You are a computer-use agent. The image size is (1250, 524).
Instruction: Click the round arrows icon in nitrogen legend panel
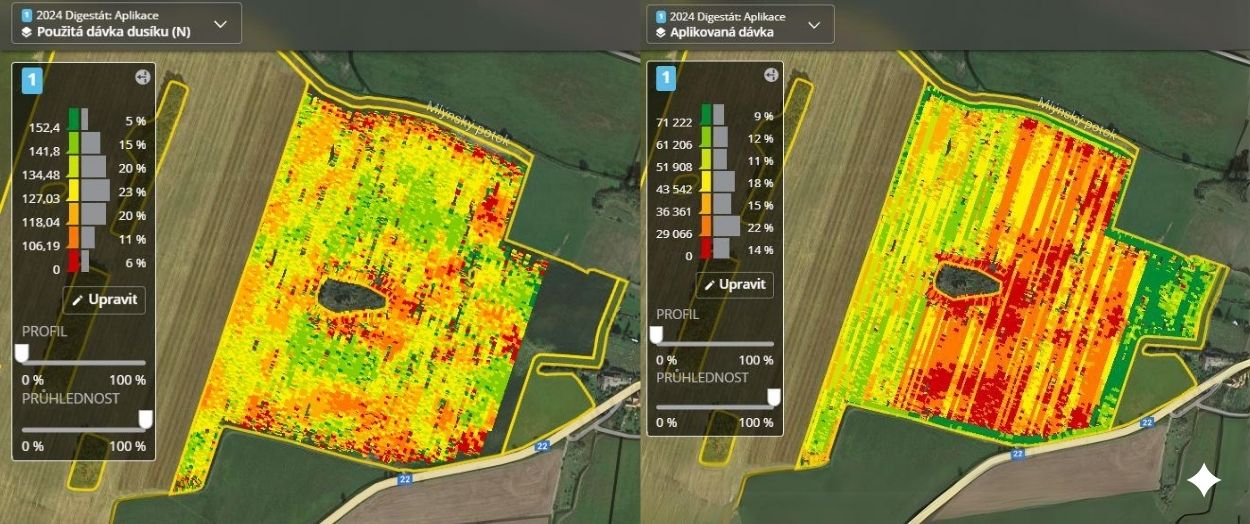(142, 77)
